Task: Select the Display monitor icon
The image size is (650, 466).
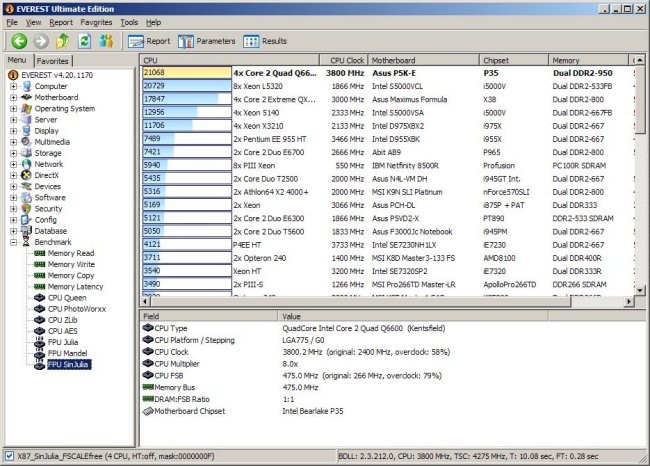Action: tap(27, 131)
